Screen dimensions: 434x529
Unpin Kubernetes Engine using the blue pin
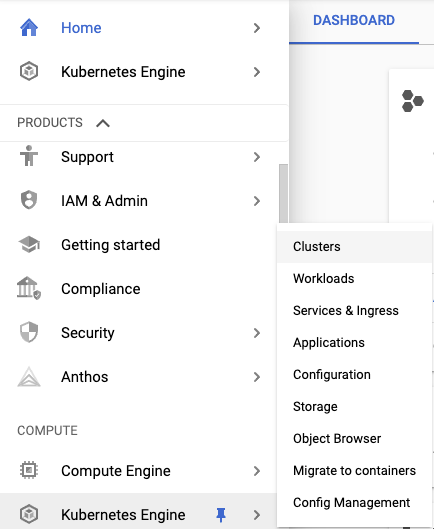[221, 515]
